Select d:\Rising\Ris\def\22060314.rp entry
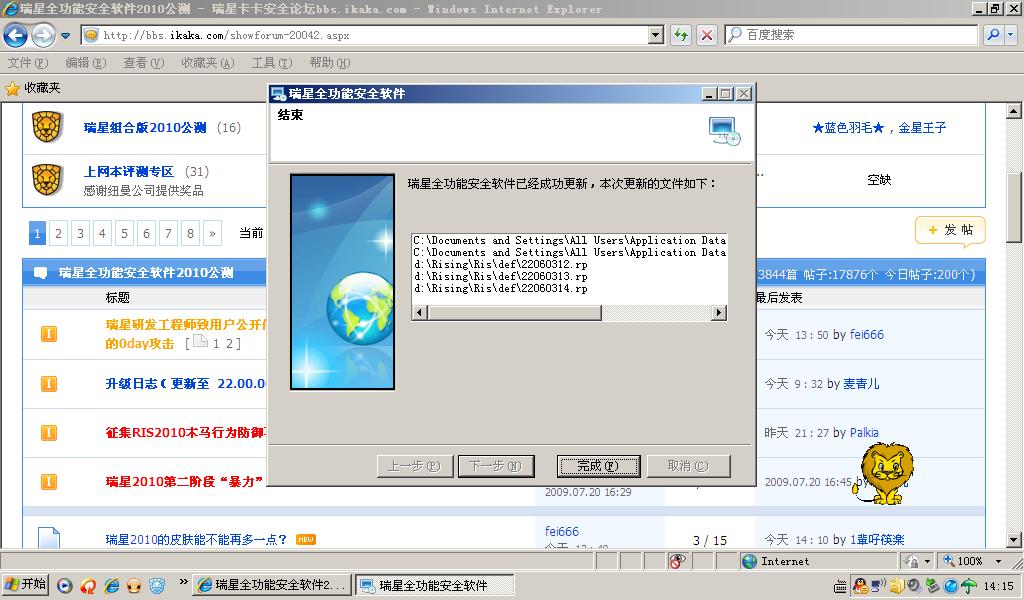The width and height of the screenshot is (1024, 600). tap(500, 289)
